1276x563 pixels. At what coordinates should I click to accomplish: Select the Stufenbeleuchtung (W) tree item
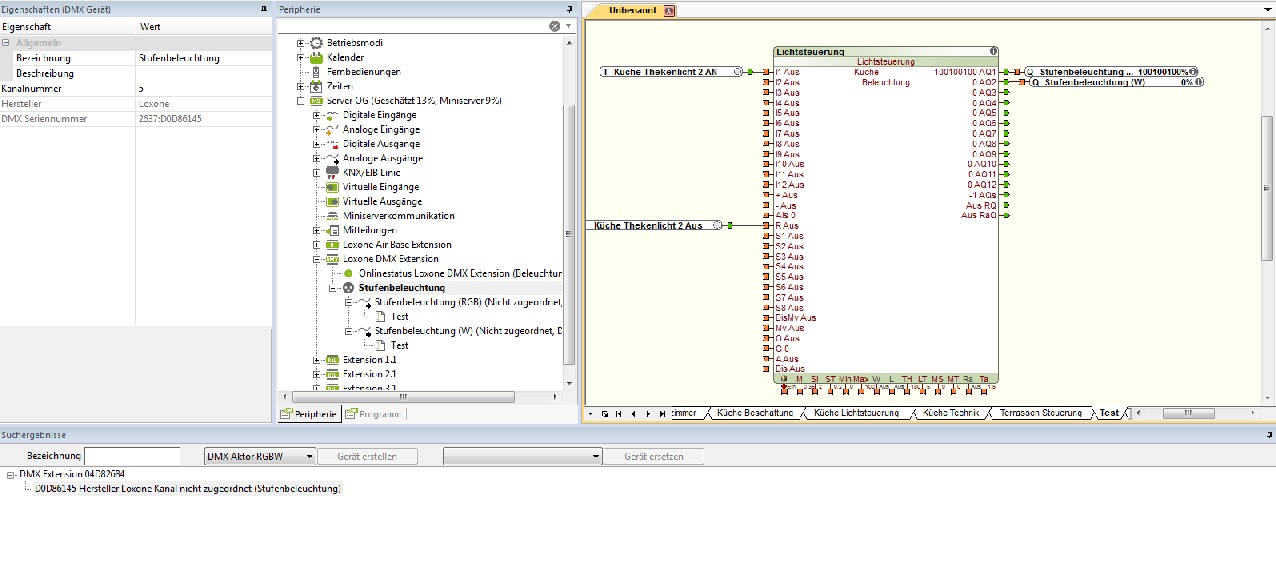point(423,331)
